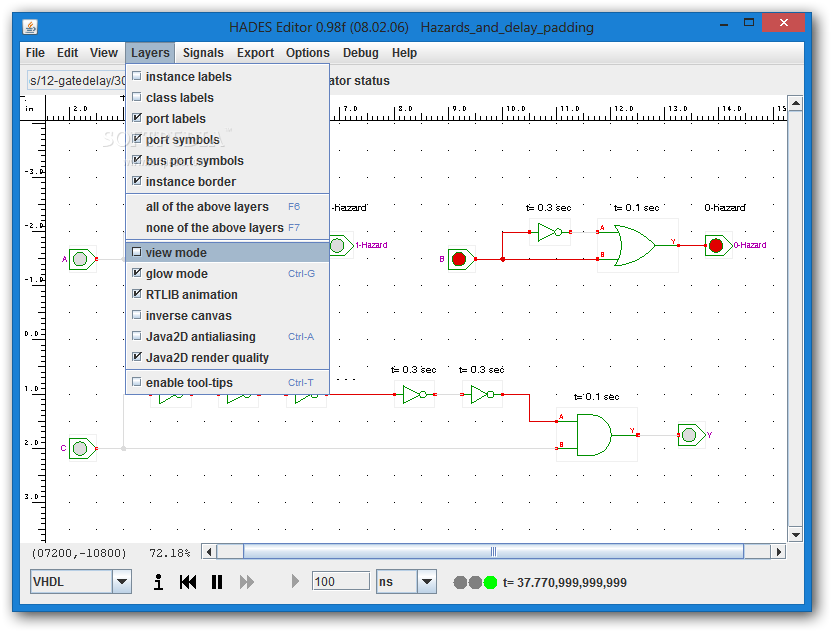Click output pin Y symbol
The image size is (832, 632).
(x=691, y=435)
